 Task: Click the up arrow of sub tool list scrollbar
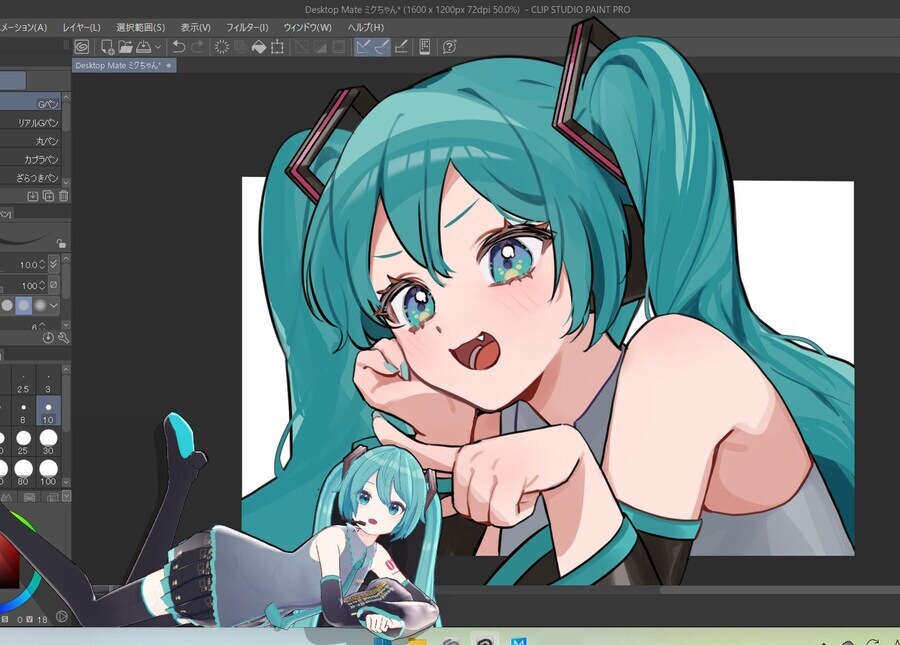[x=66, y=98]
